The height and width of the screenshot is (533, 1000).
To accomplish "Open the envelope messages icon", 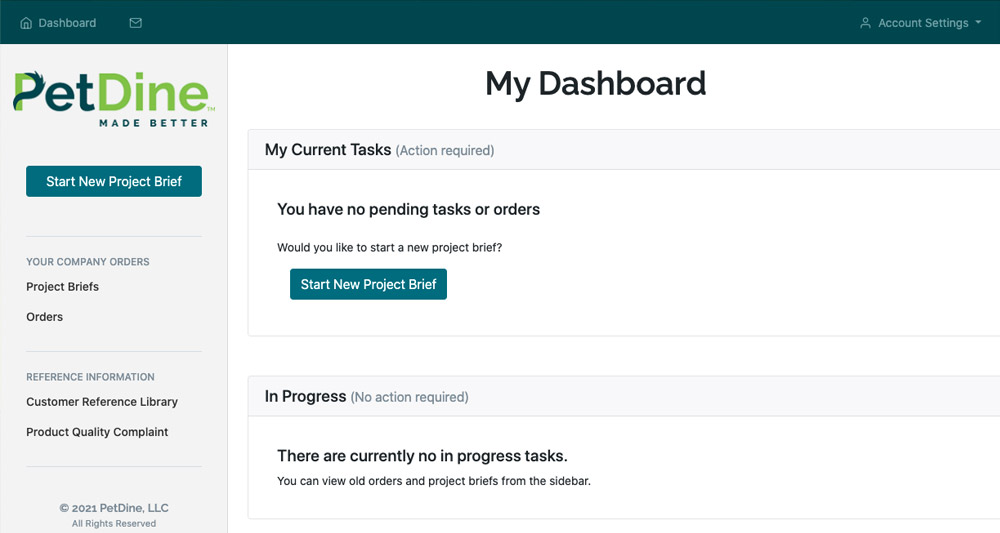I will [135, 23].
